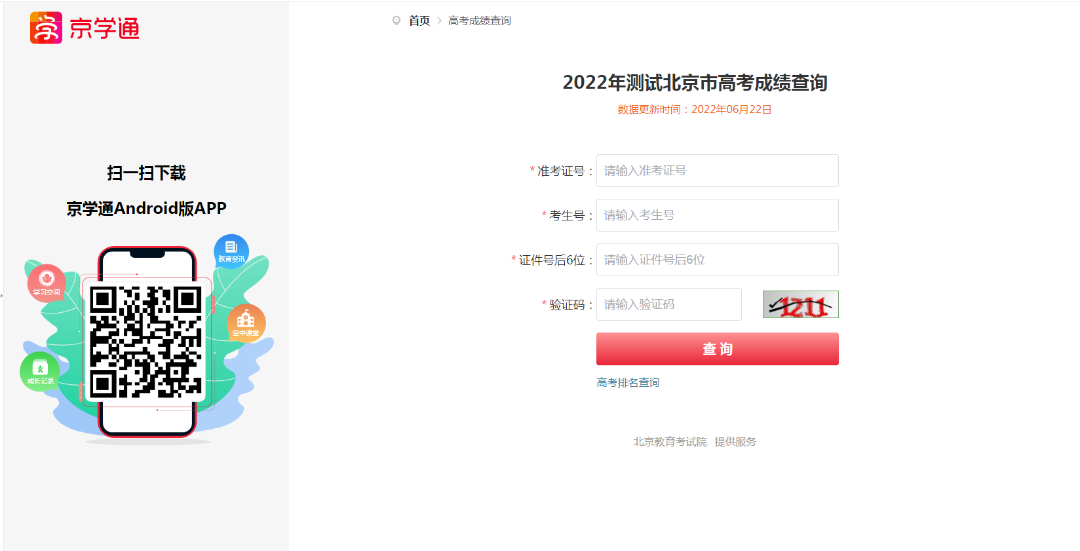Focus the 准考证号 input field
The width and height of the screenshot is (1080, 551).
click(717, 171)
